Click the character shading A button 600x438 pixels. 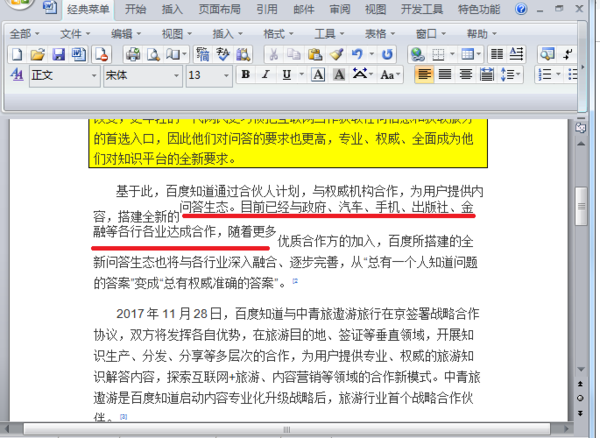tap(339, 75)
